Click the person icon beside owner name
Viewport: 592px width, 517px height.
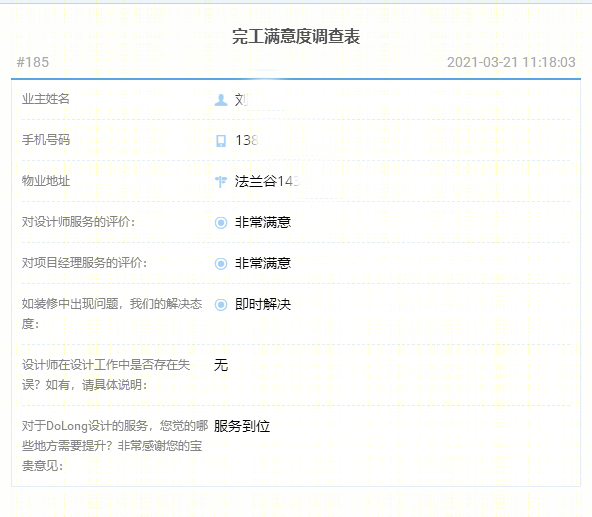(221, 100)
